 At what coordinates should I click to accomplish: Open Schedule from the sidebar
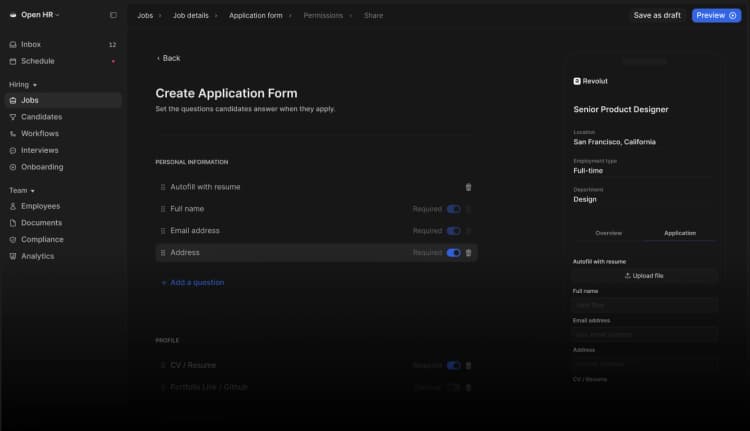click(x=63, y=61)
